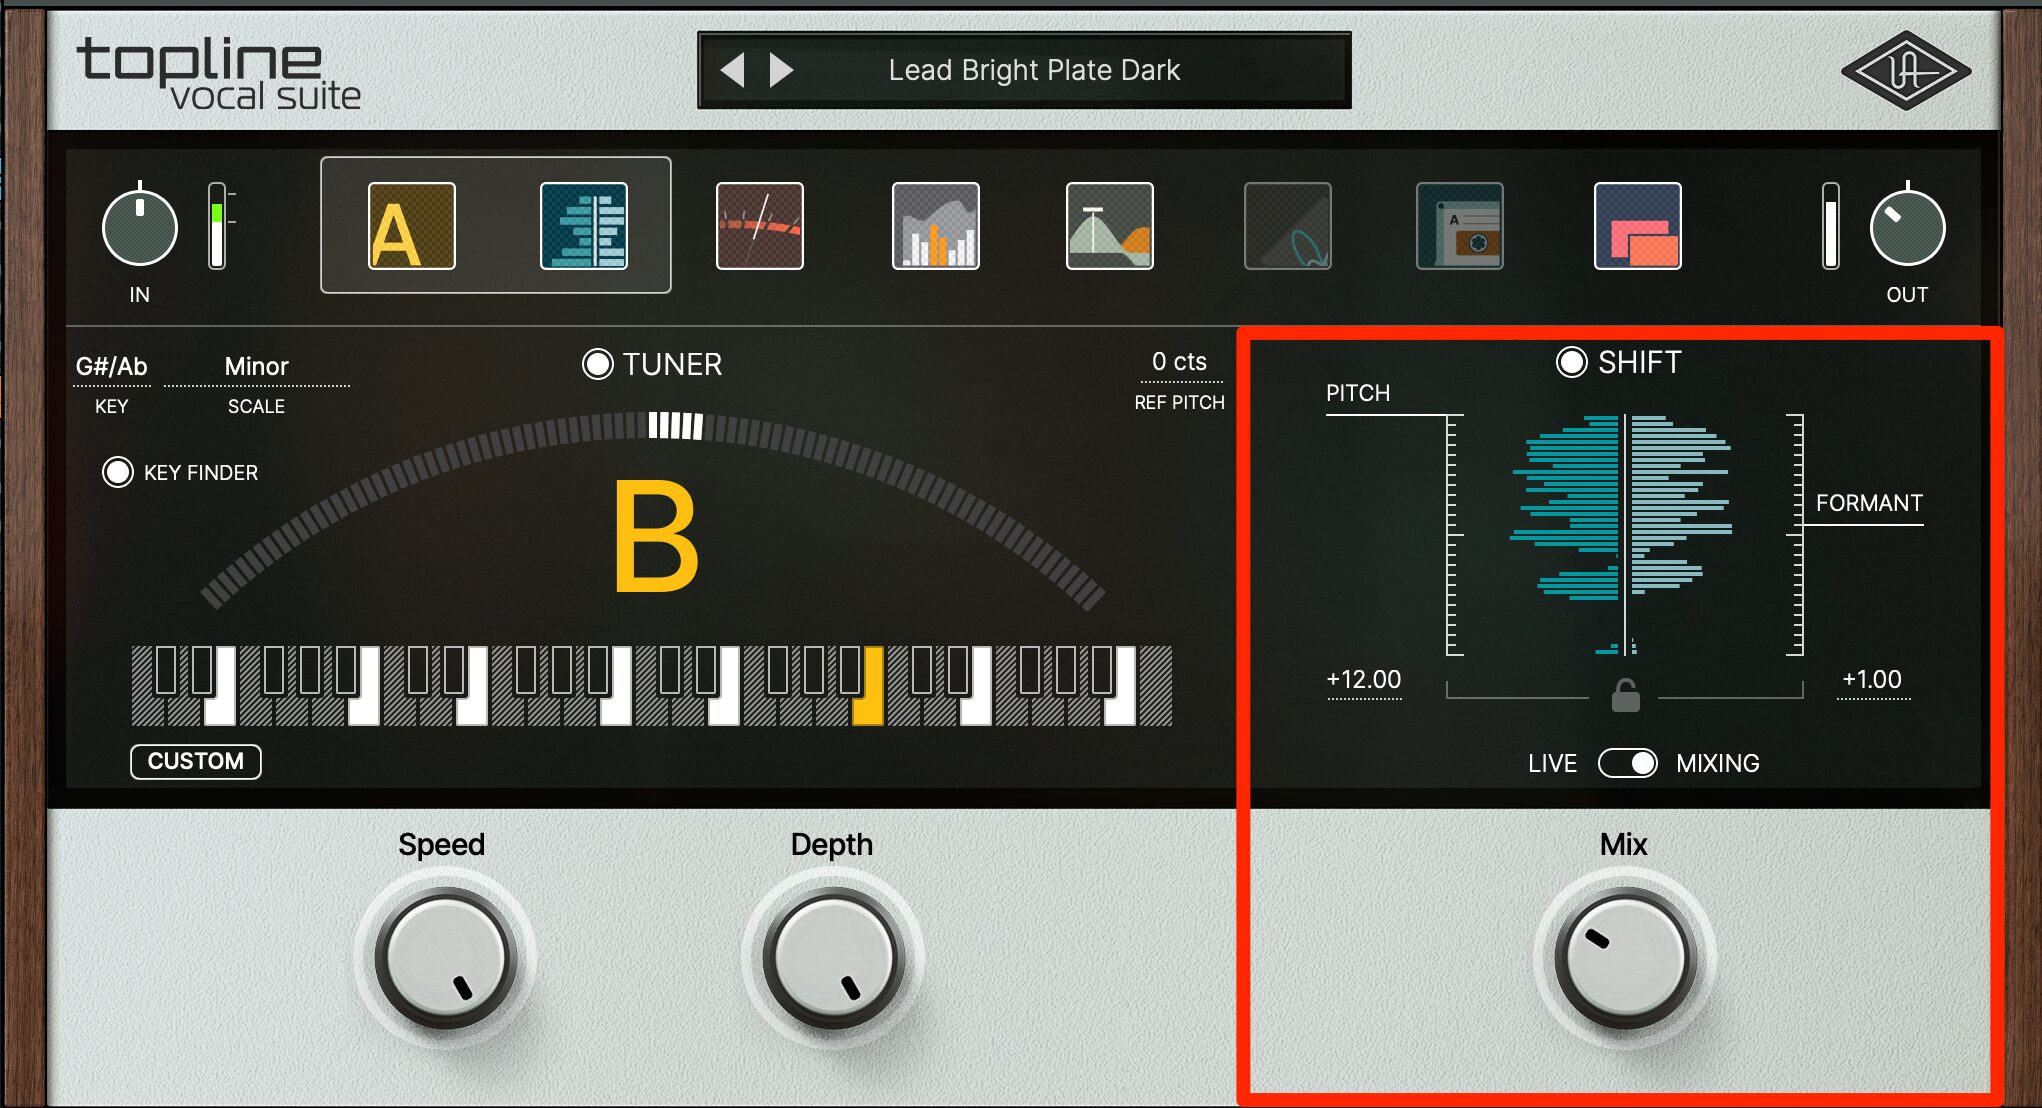
Task: Enable the KEY FINDER radio button
Action: 118,472
